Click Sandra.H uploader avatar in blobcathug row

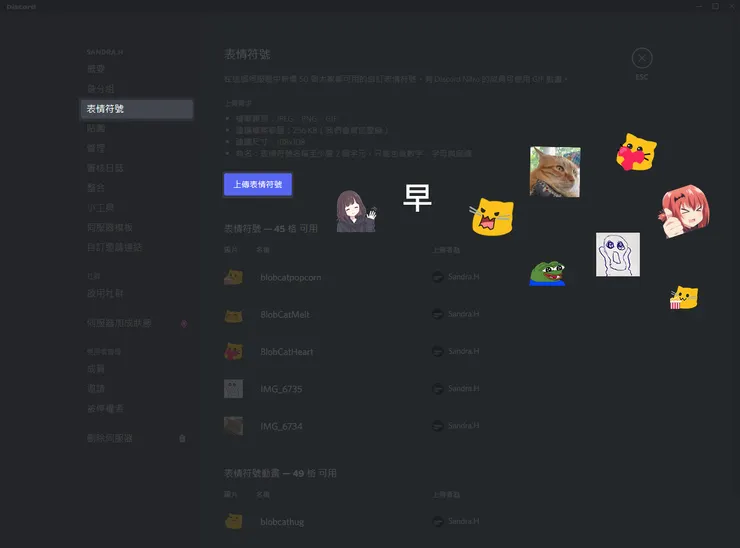pos(438,521)
